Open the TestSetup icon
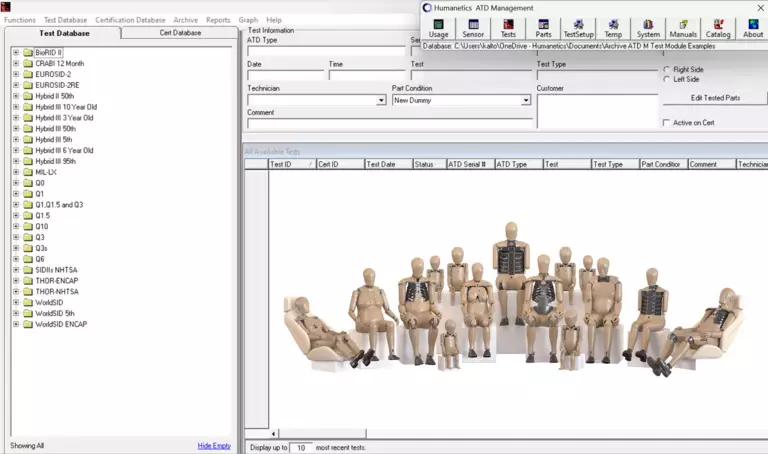 tap(578, 28)
